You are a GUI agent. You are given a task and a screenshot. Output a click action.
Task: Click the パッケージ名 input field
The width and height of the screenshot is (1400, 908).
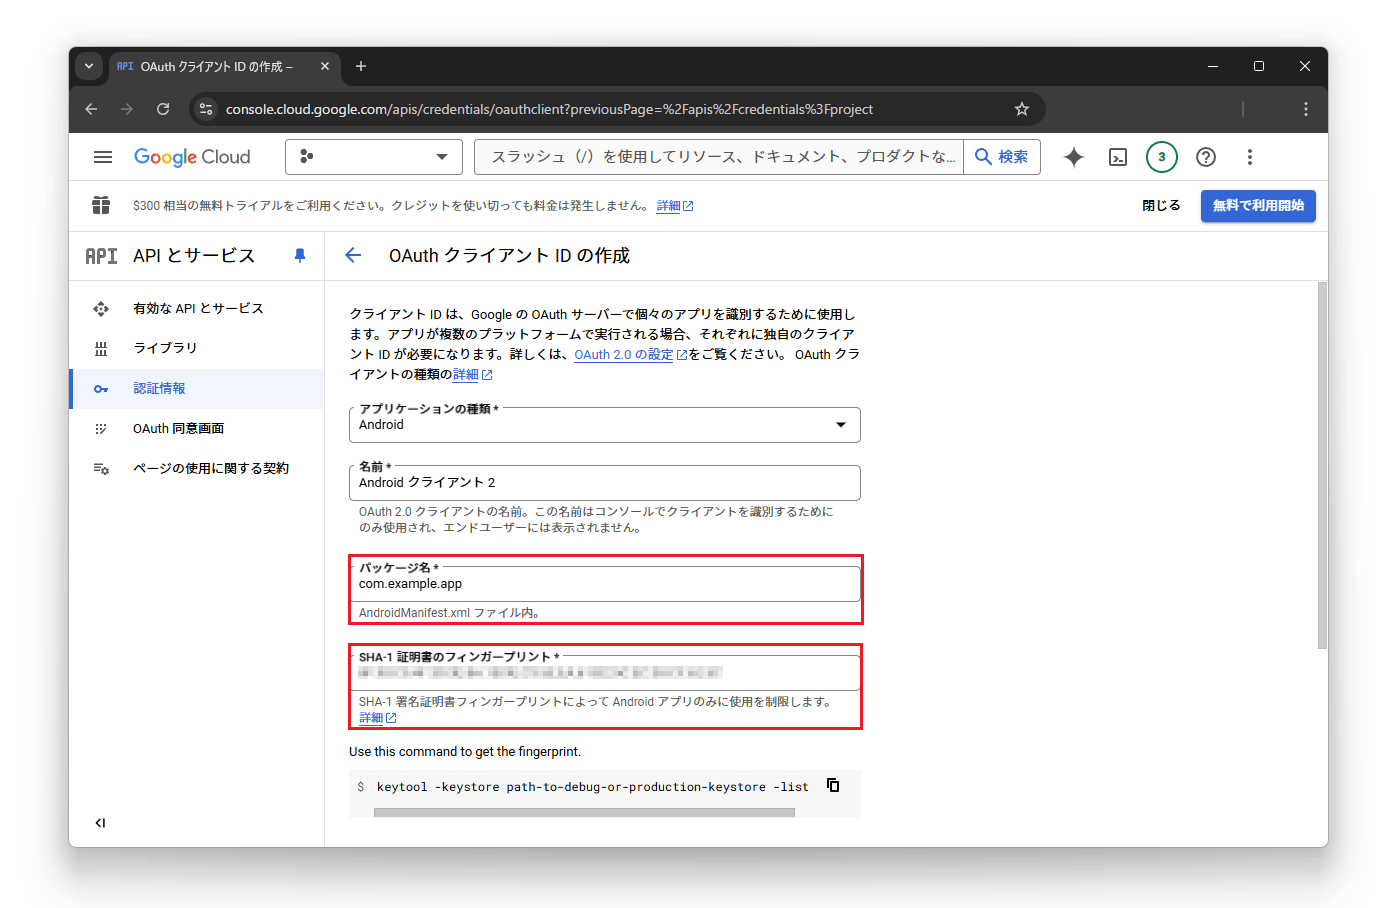point(605,584)
